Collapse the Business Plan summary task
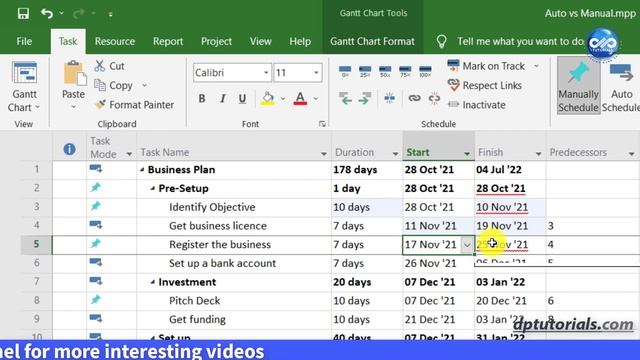640x360 pixels. (142, 169)
